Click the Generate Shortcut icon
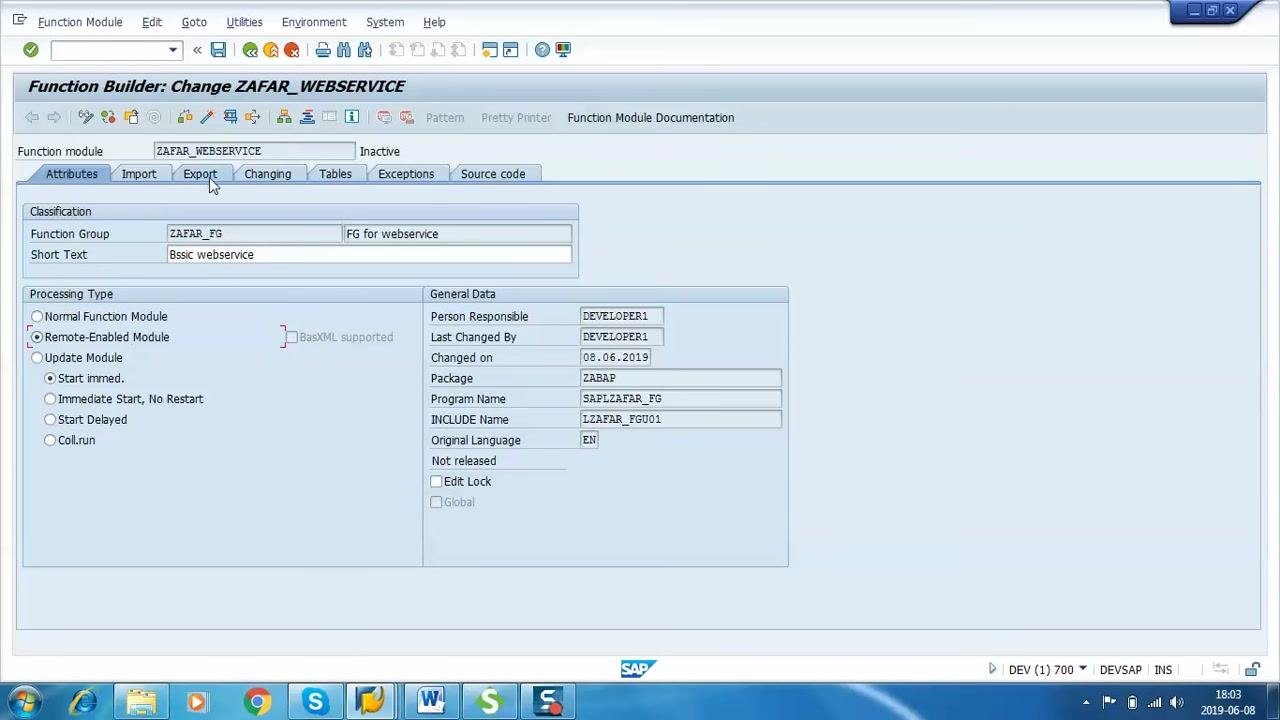Image resolution: width=1280 pixels, height=720 pixels. [511, 50]
